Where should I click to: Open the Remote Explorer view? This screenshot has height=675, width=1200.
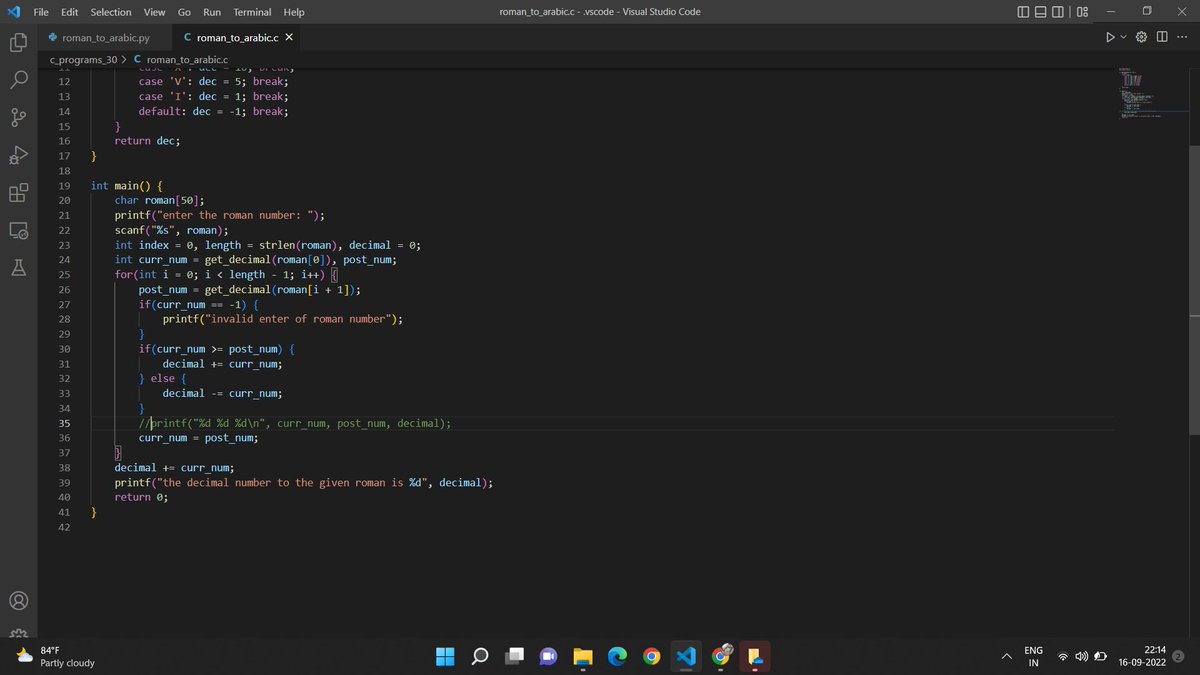coord(19,230)
